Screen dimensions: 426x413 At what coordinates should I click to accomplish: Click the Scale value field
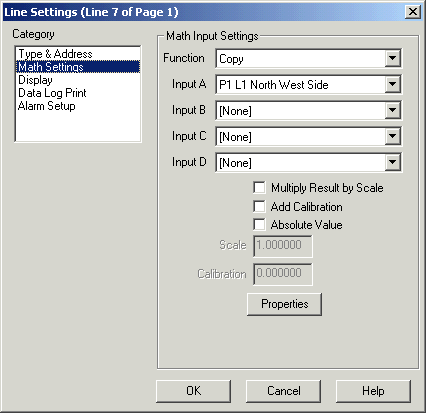click(x=283, y=246)
